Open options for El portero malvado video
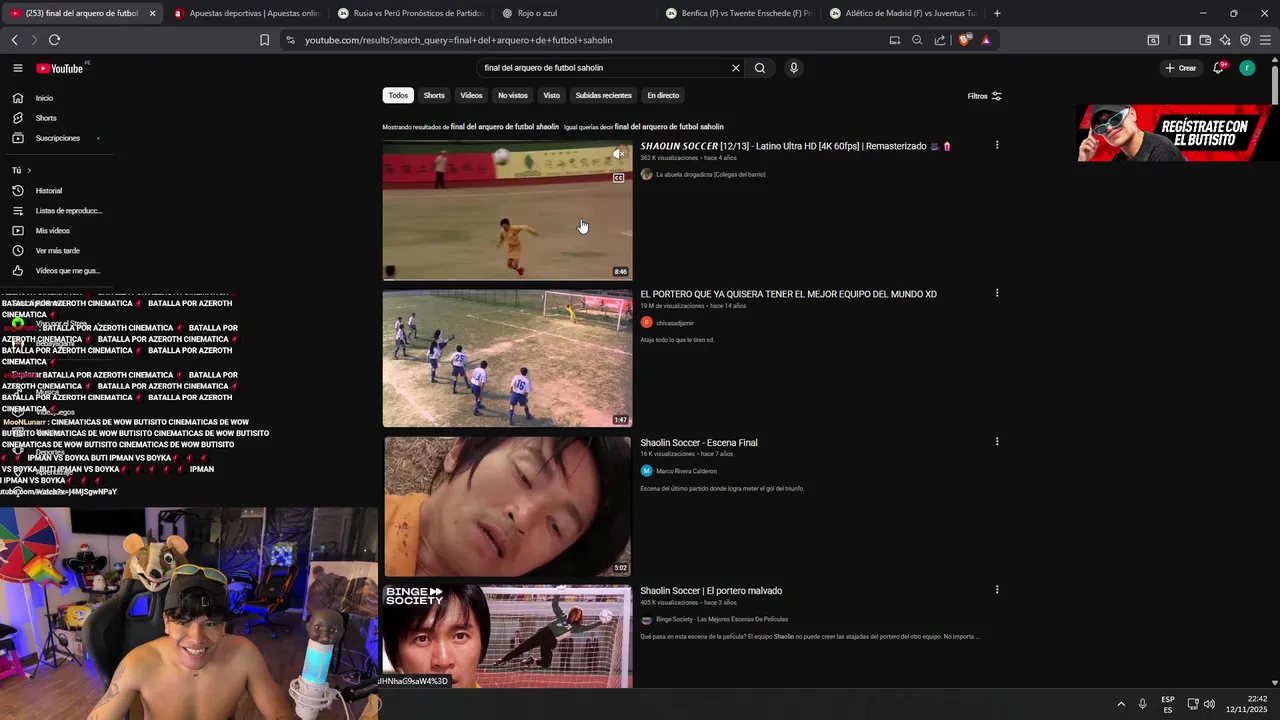 tap(996, 589)
